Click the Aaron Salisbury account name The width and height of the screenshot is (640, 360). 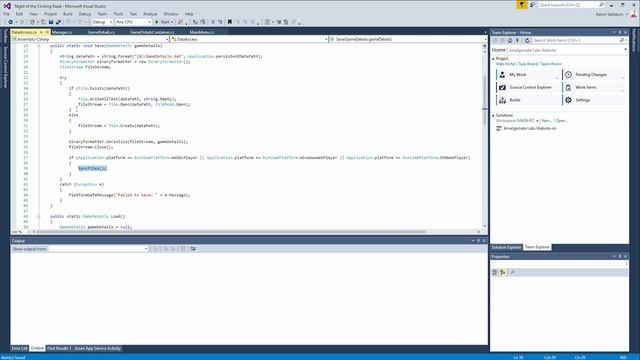[609, 14]
